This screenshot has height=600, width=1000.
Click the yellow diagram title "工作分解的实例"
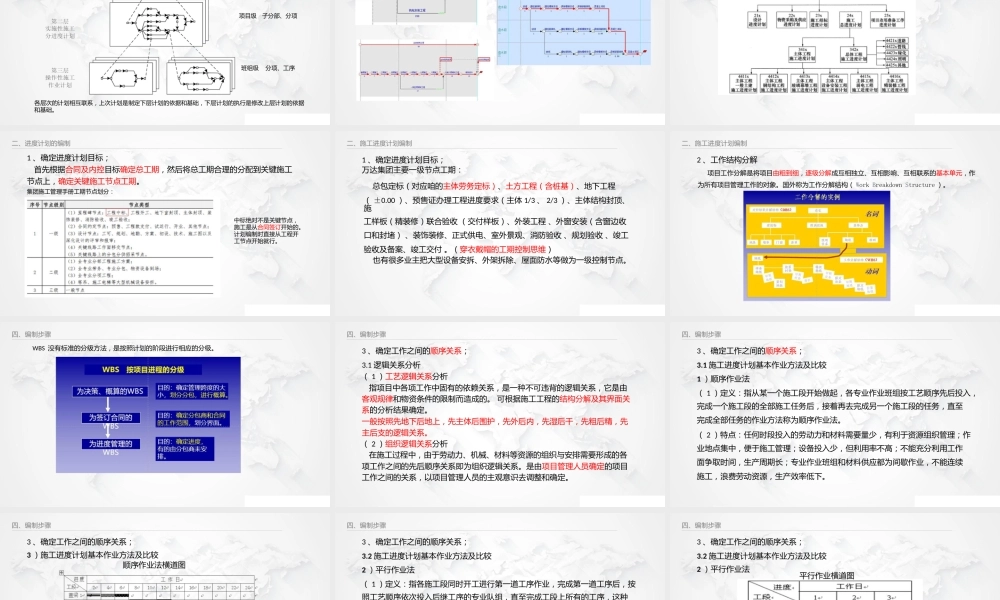point(817,198)
